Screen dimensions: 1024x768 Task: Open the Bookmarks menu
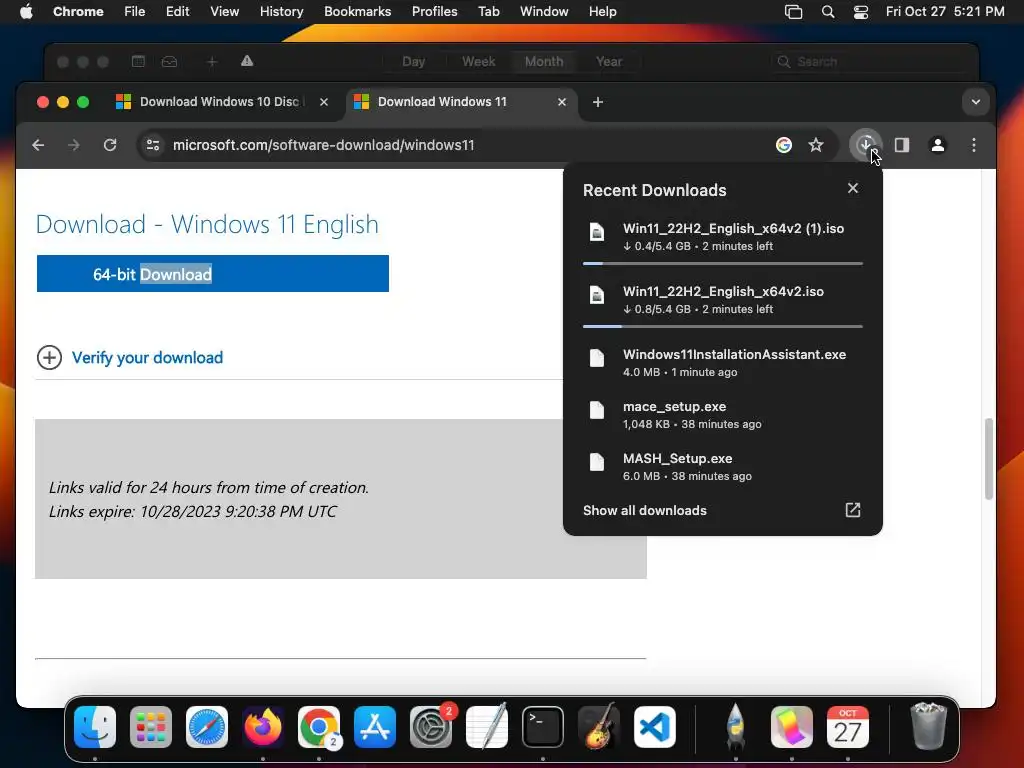click(357, 11)
